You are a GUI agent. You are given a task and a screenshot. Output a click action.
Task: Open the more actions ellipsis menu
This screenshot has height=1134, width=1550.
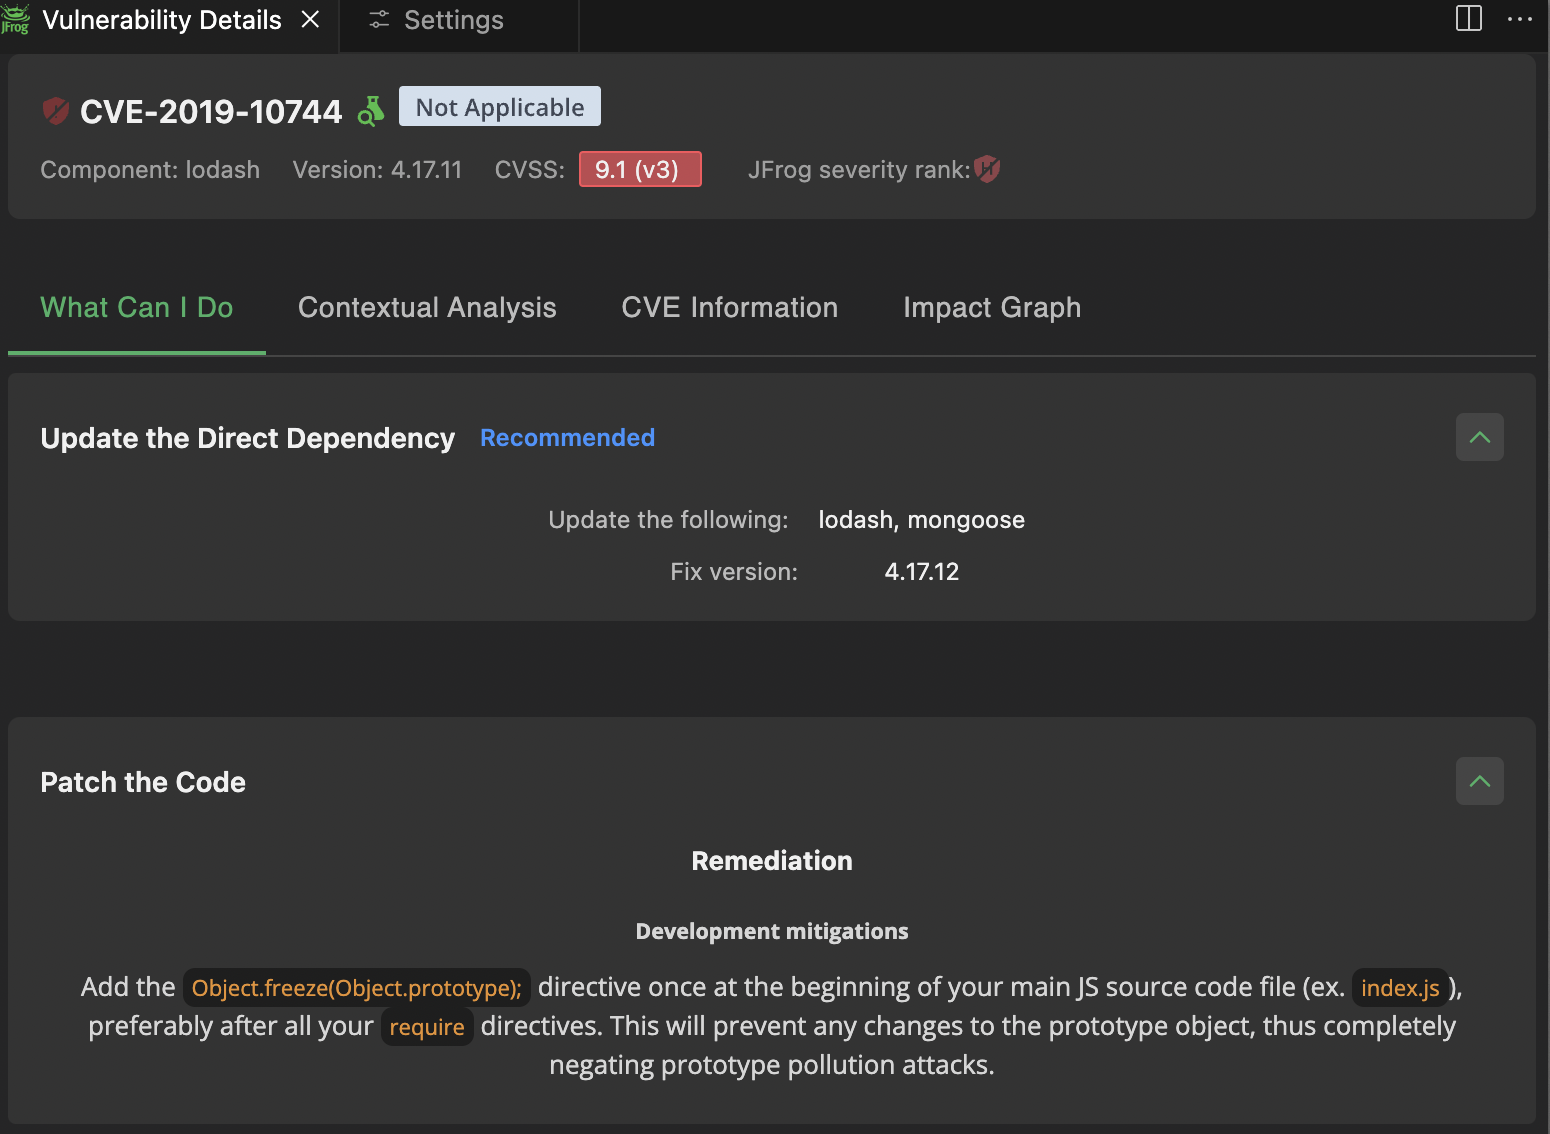[x=1519, y=18]
